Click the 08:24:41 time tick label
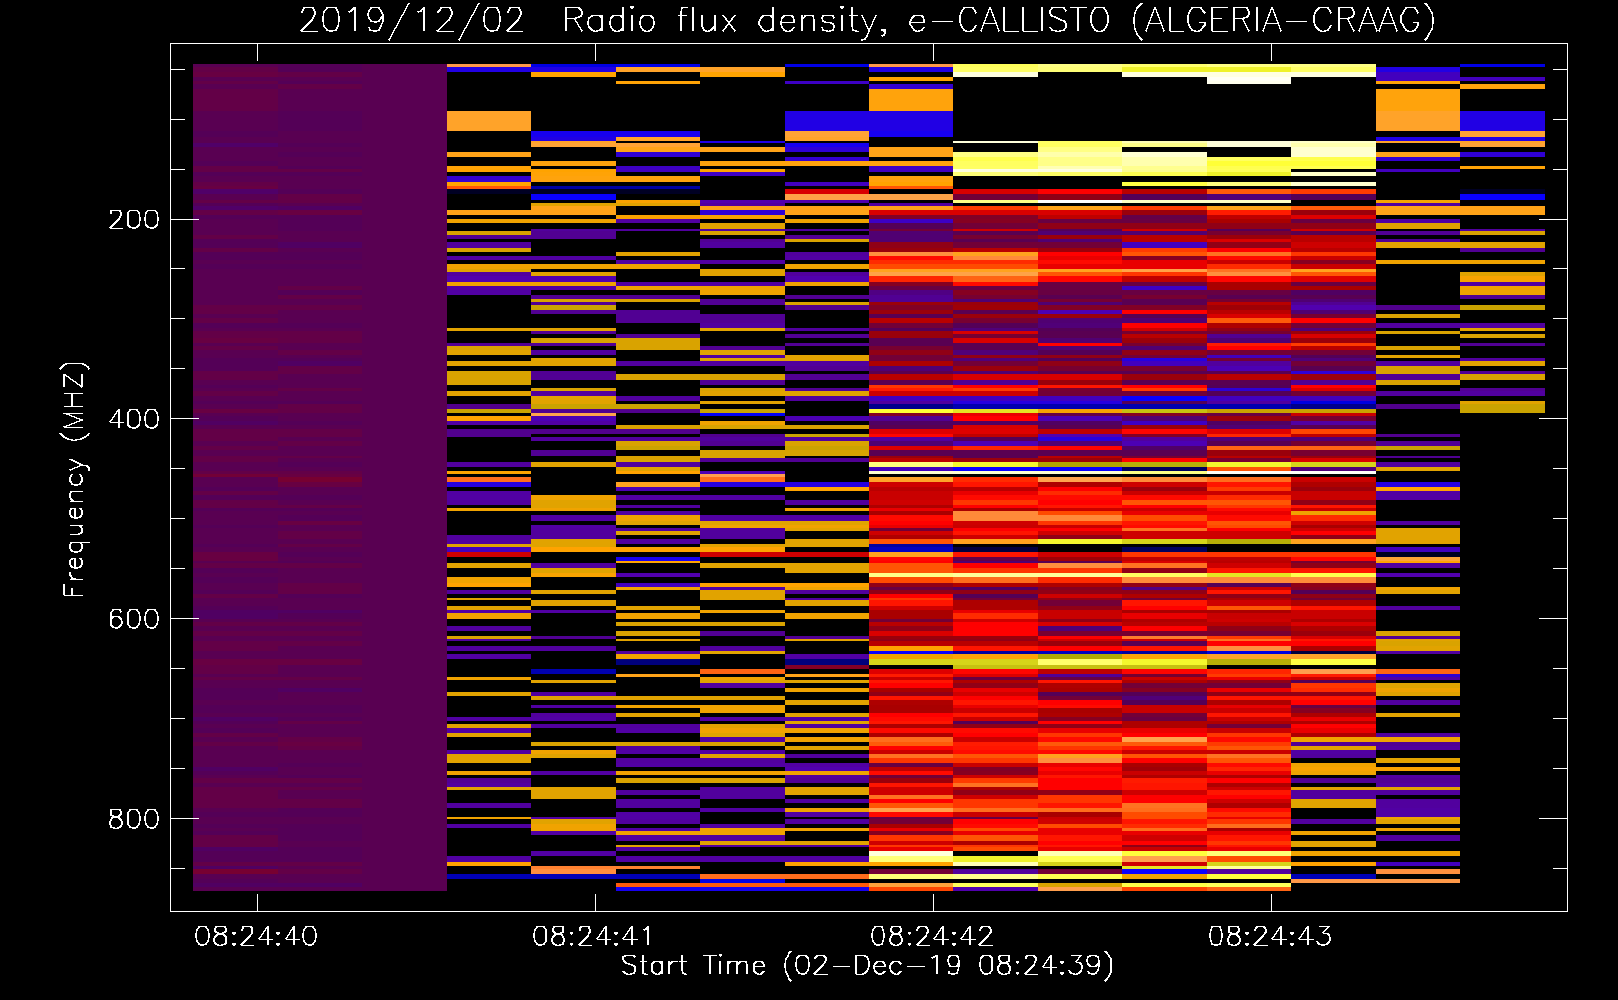The height and width of the screenshot is (1000, 1618). pos(593,937)
